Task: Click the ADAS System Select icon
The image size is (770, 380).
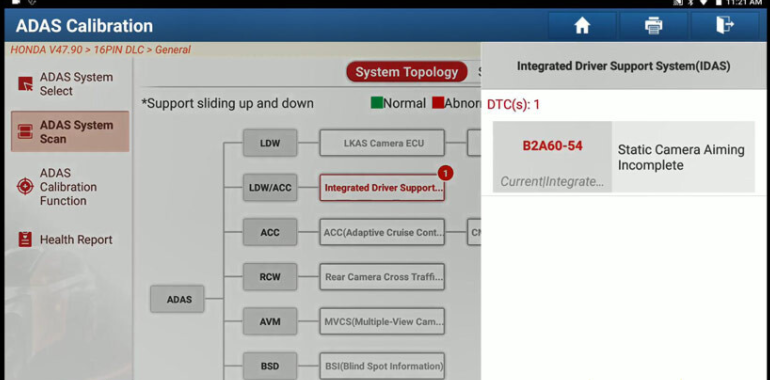Action: [x=26, y=84]
